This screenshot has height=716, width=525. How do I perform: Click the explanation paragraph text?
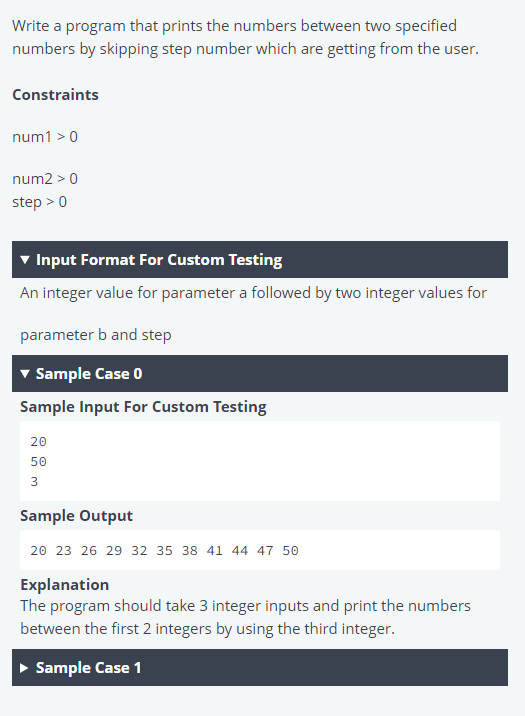[246, 617]
